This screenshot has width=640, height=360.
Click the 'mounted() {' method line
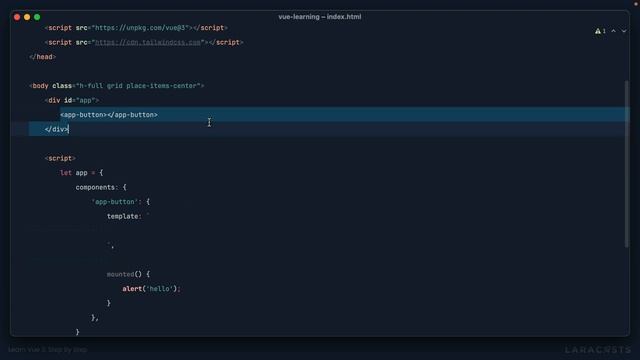128,274
